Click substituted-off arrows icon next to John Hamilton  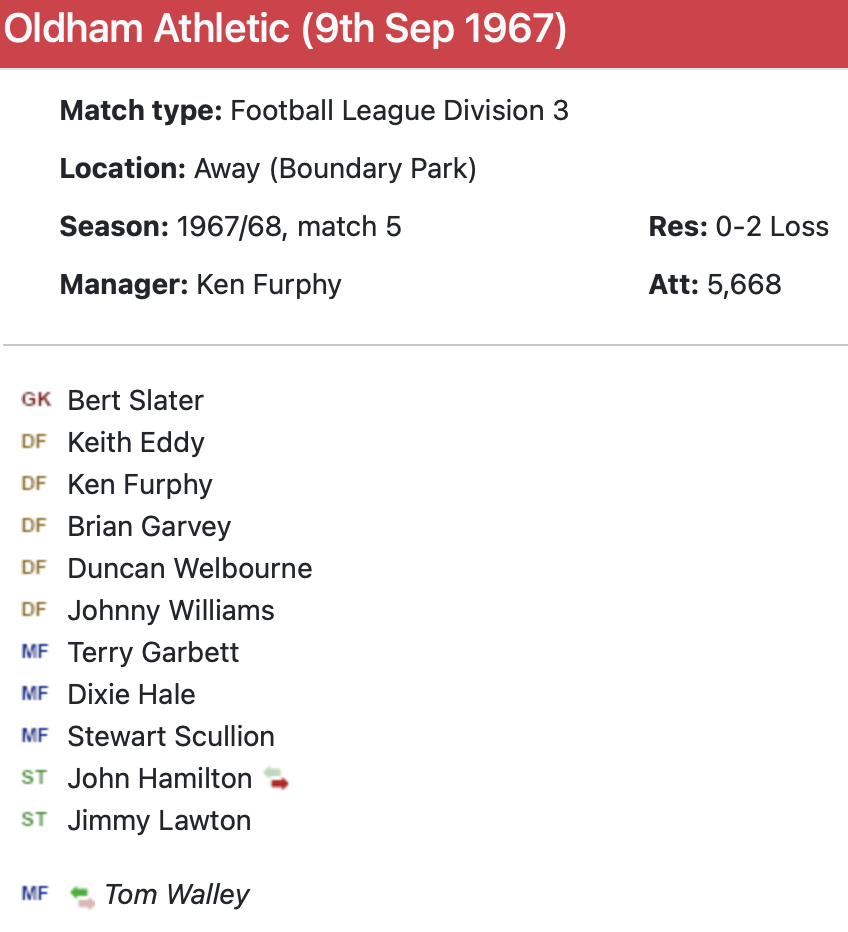pyautogui.click(x=276, y=778)
